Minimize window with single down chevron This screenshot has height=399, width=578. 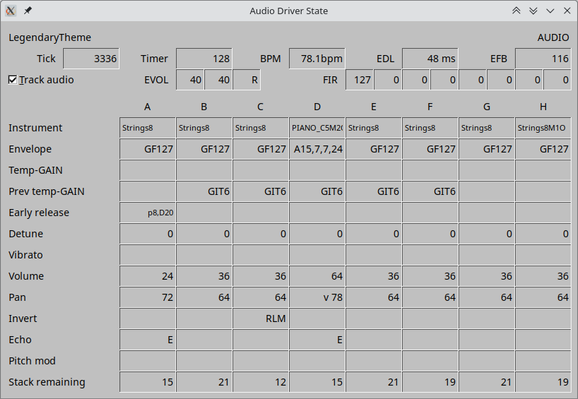(x=550, y=11)
